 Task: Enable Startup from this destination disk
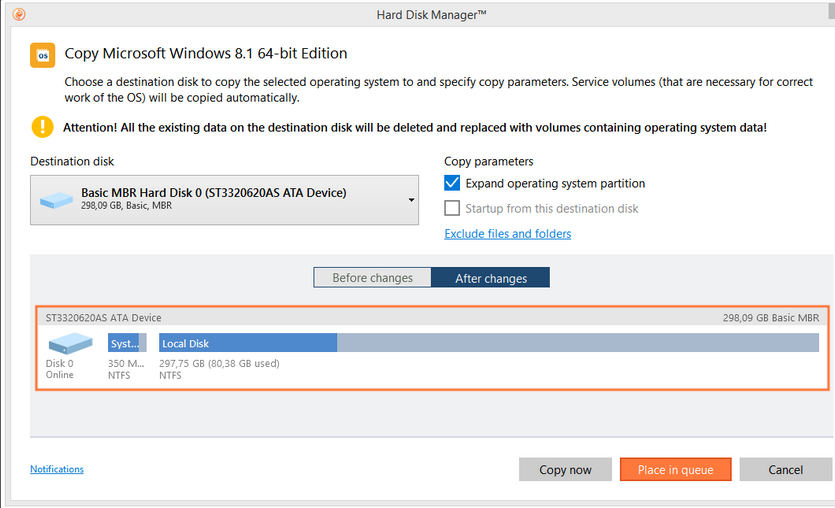(452, 208)
